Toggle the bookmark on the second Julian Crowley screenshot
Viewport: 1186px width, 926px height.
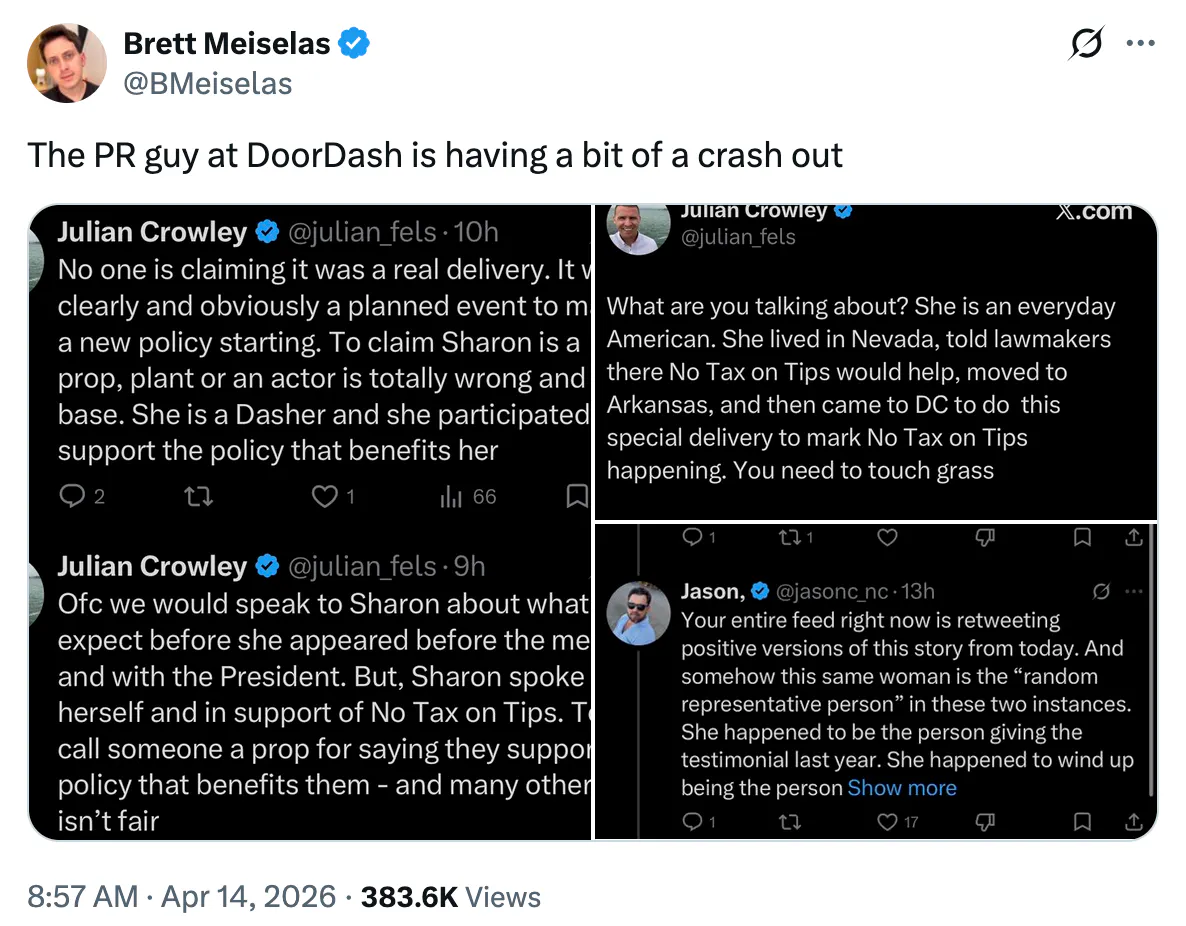[x=1082, y=537]
